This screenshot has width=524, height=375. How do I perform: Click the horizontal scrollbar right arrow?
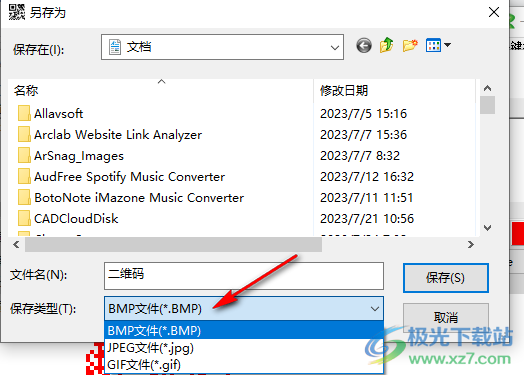point(471,245)
